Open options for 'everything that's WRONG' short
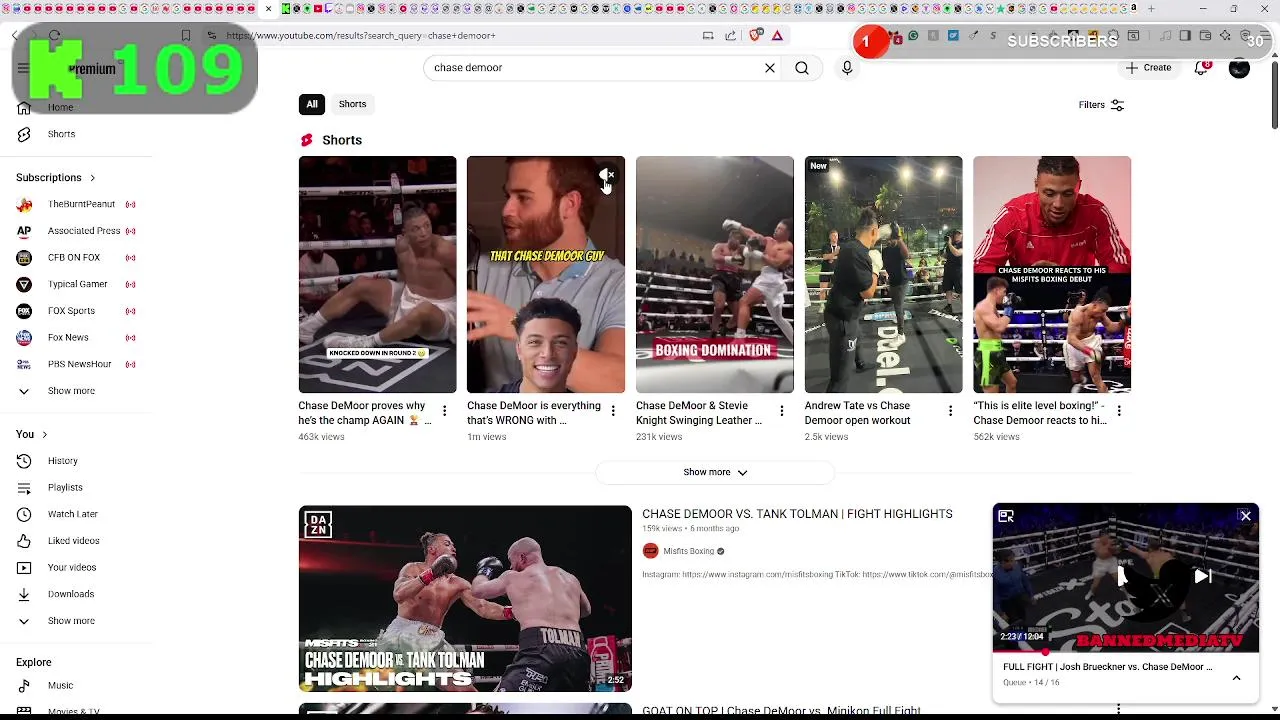 click(613, 411)
